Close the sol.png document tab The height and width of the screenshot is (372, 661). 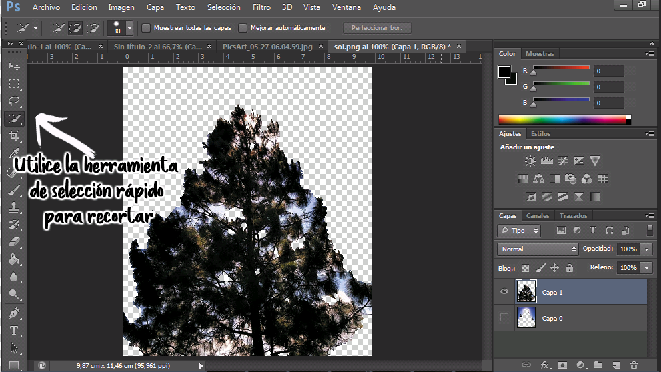coord(459,46)
